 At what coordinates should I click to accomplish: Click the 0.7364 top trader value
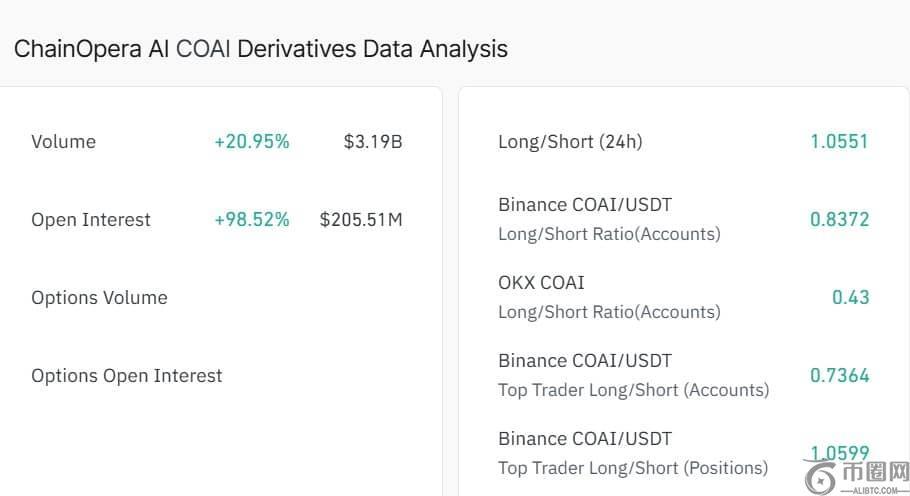click(x=839, y=376)
